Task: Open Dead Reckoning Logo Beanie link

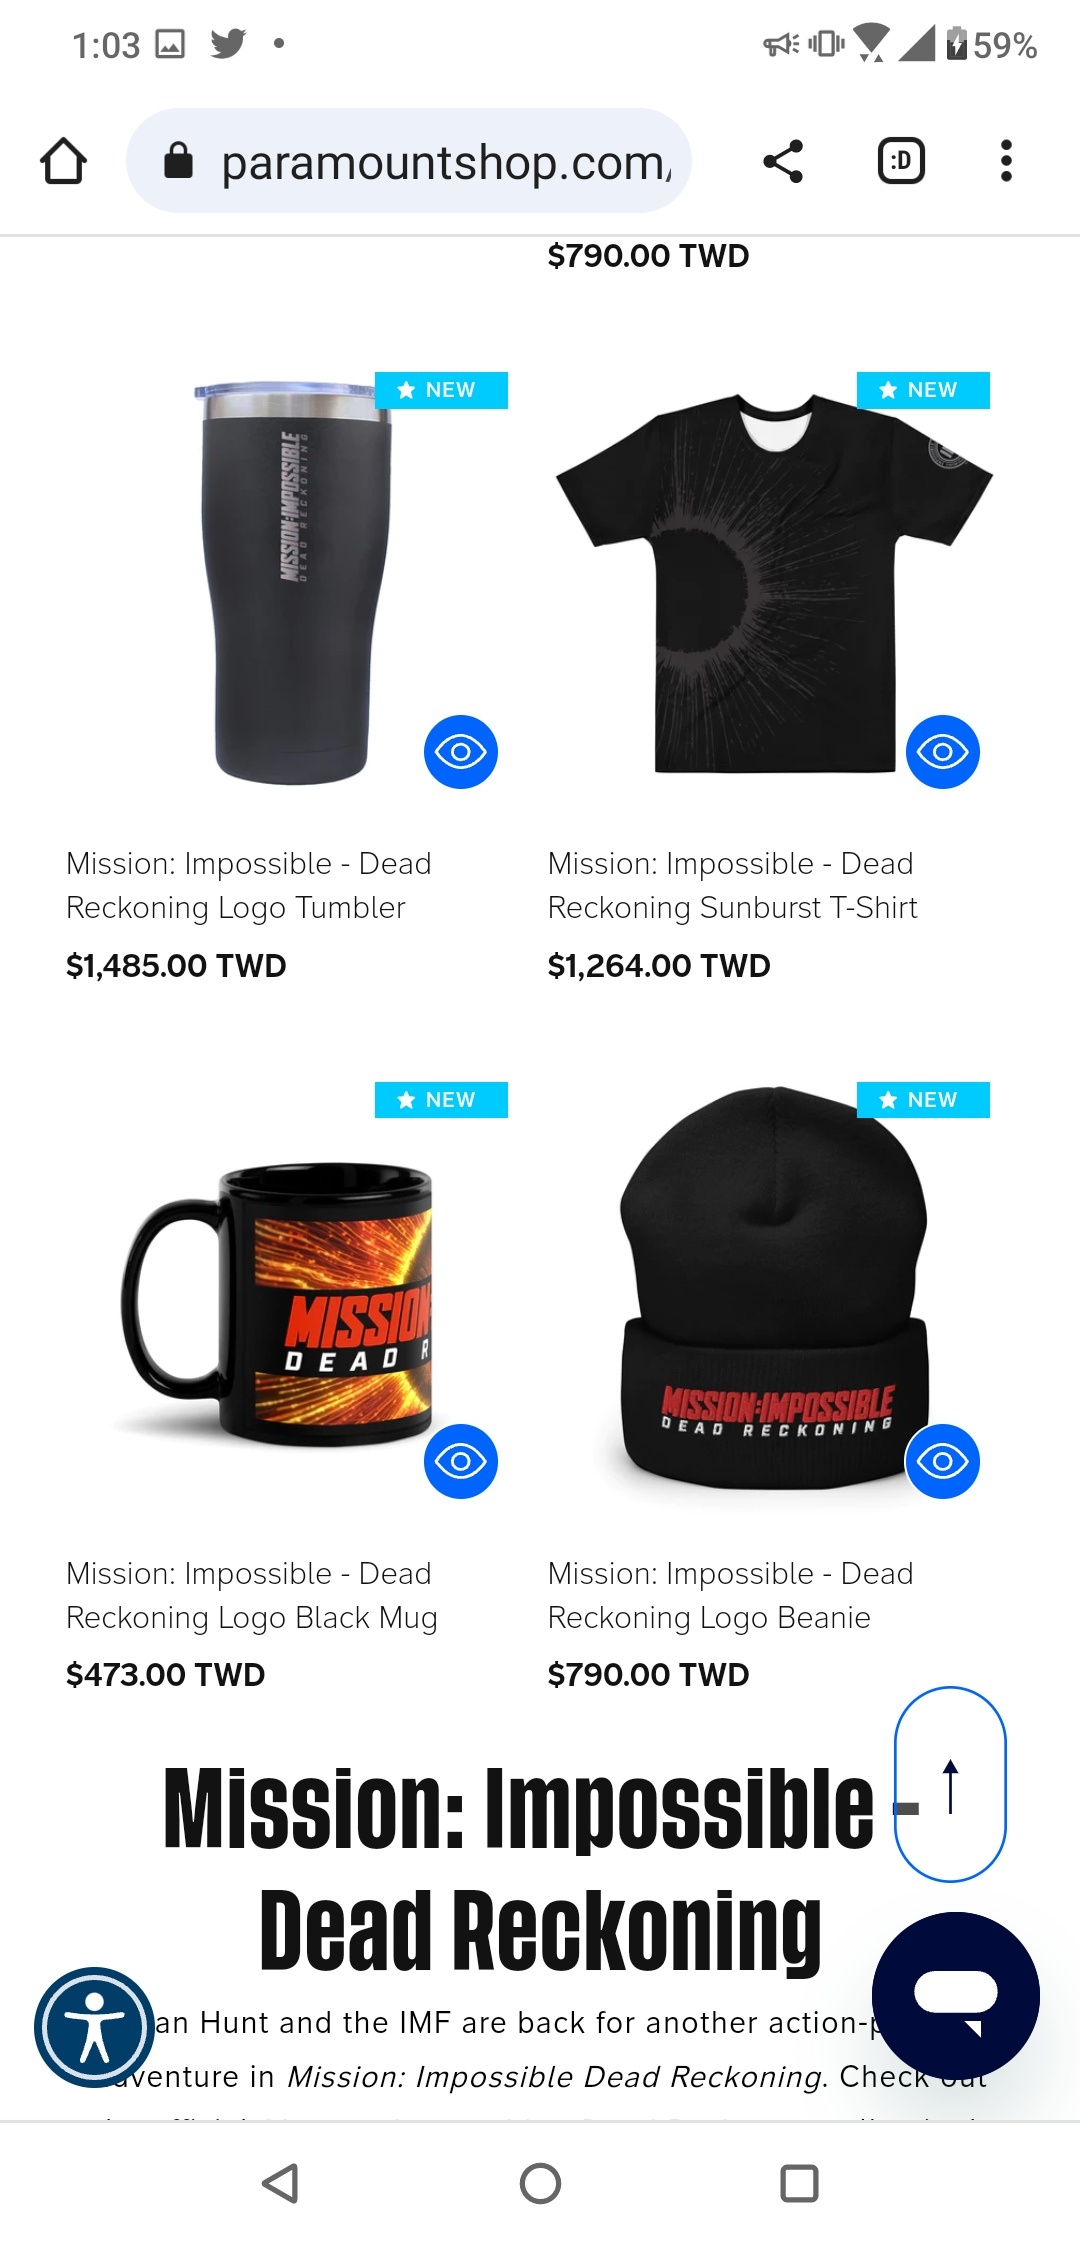Action: coord(731,1595)
